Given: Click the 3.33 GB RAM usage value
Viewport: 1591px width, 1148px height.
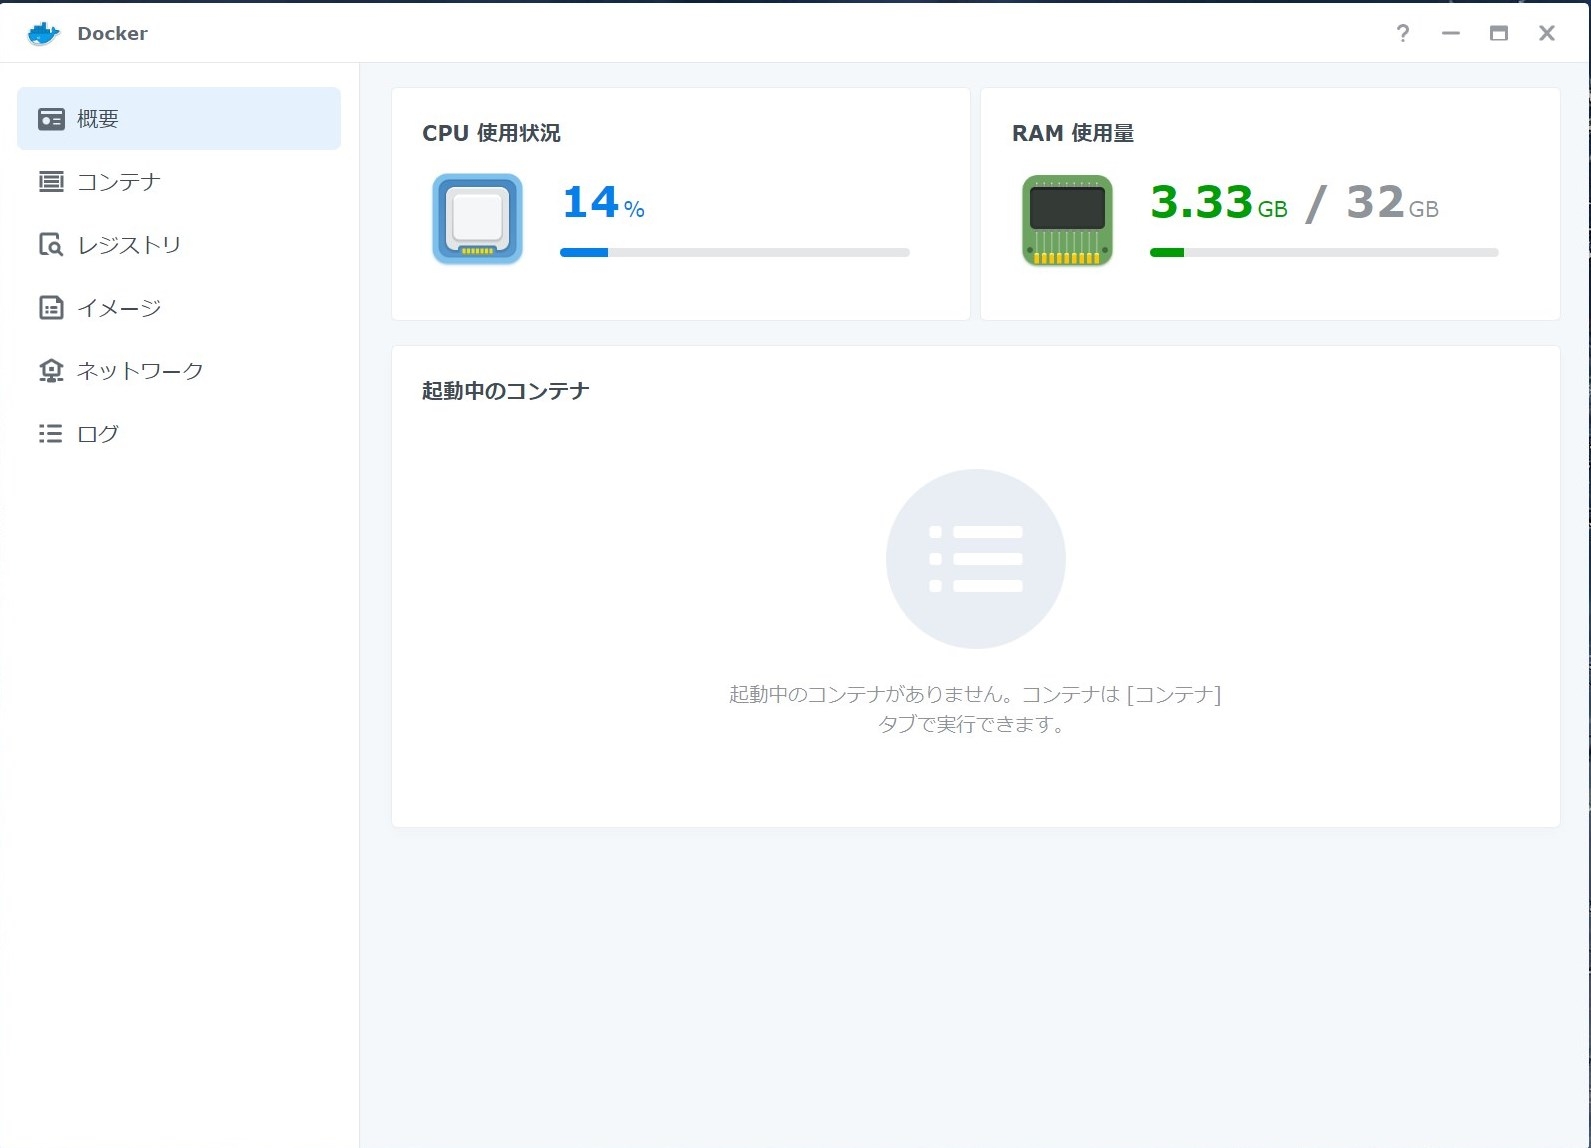Looking at the screenshot, I should click(1218, 203).
